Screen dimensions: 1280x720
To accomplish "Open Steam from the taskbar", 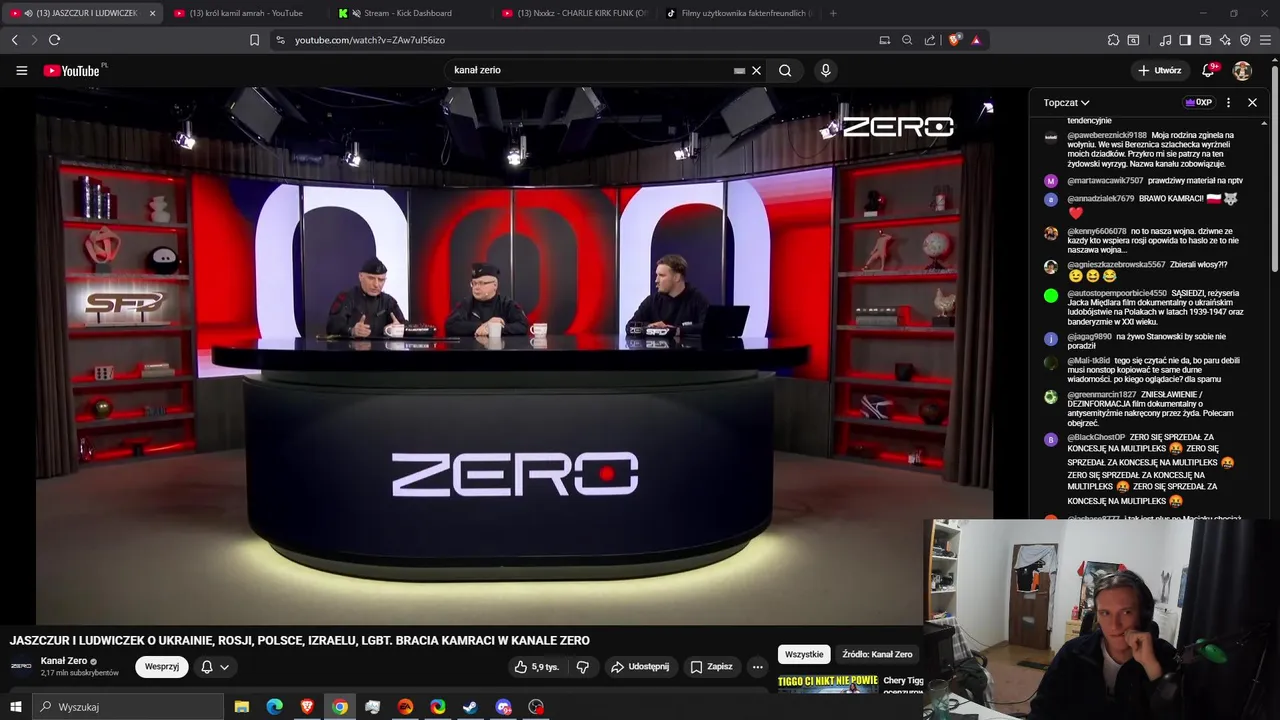I will tap(470, 707).
